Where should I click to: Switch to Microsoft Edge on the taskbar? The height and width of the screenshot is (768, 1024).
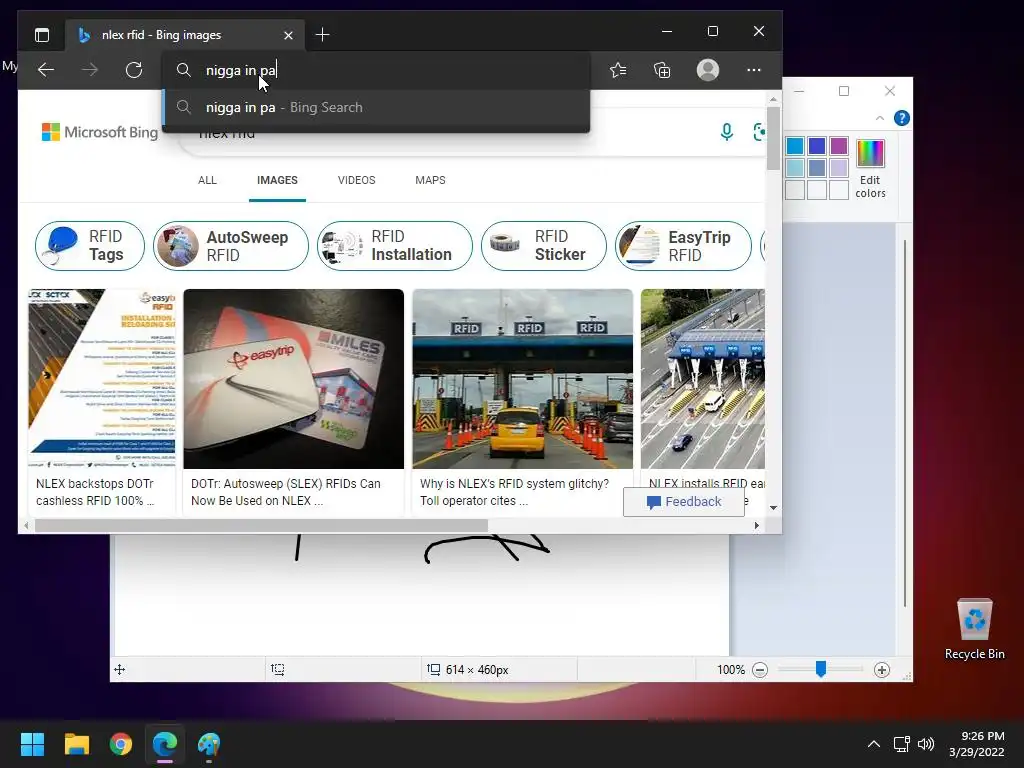point(165,744)
